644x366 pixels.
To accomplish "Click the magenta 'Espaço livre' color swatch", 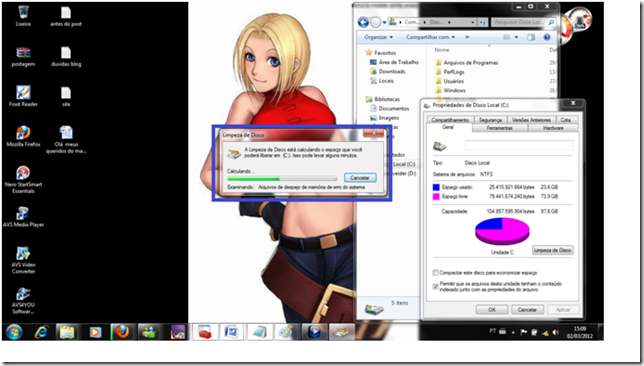I will [436, 197].
